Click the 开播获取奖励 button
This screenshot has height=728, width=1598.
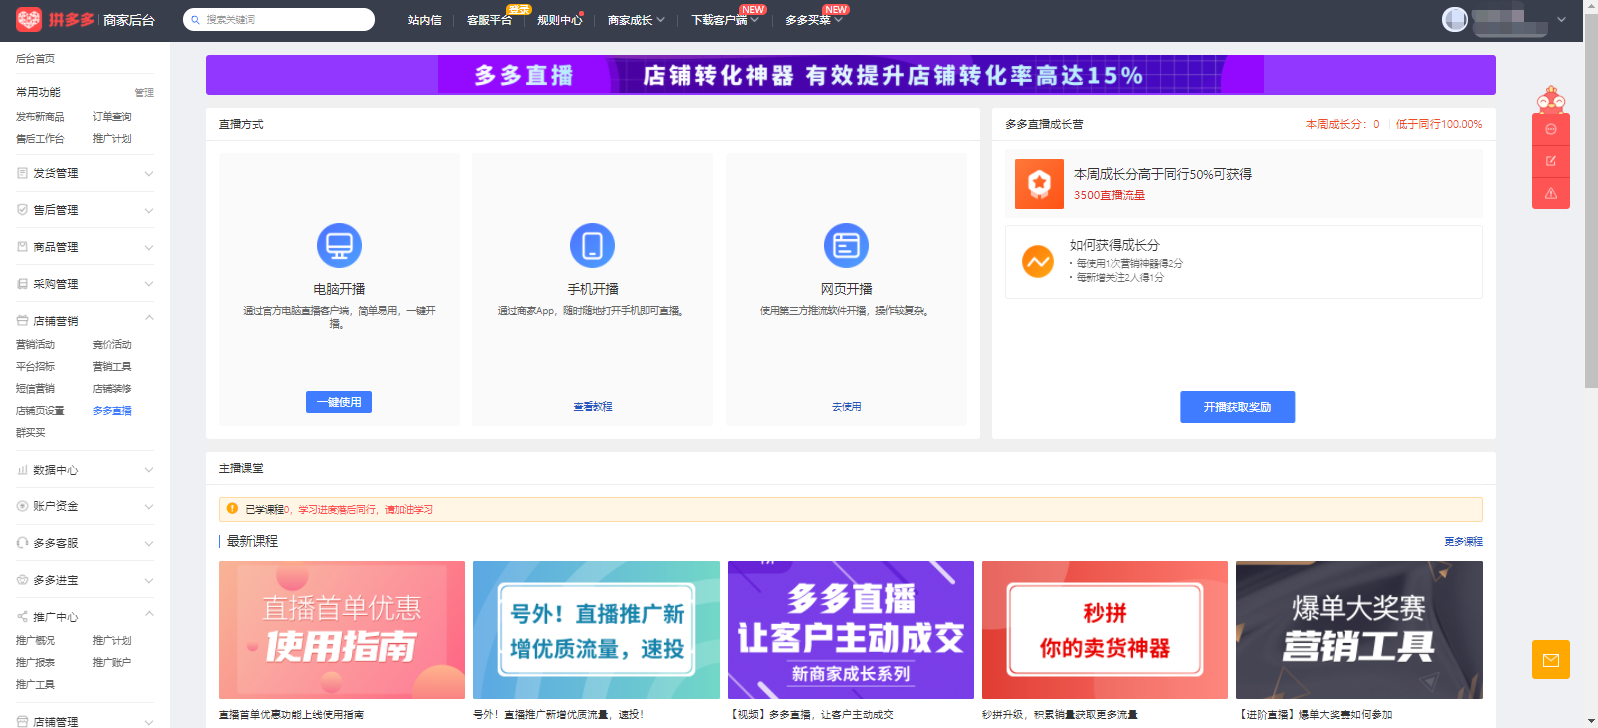(1237, 407)
